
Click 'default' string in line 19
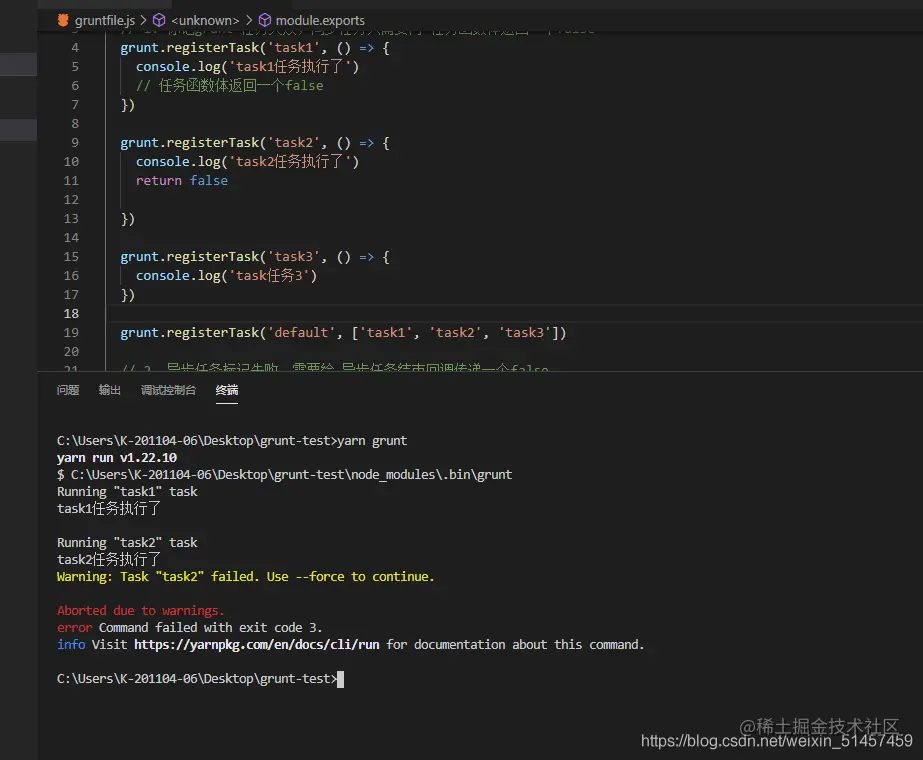click(x=301, y=333)
